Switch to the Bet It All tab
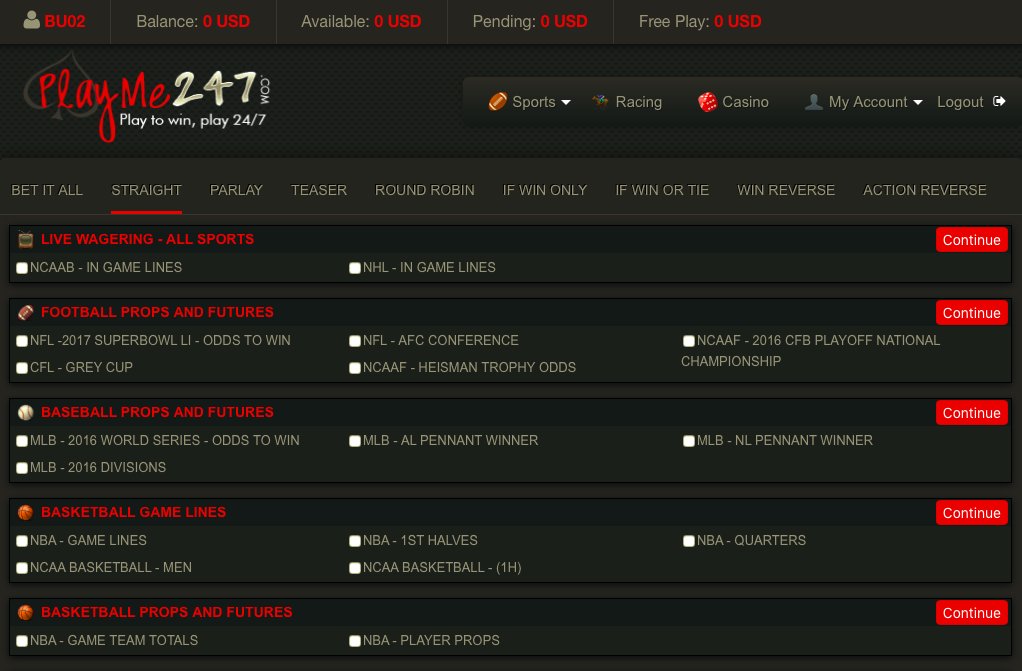Viewport: 1022px width, 671px height. [x=47, y=190]
